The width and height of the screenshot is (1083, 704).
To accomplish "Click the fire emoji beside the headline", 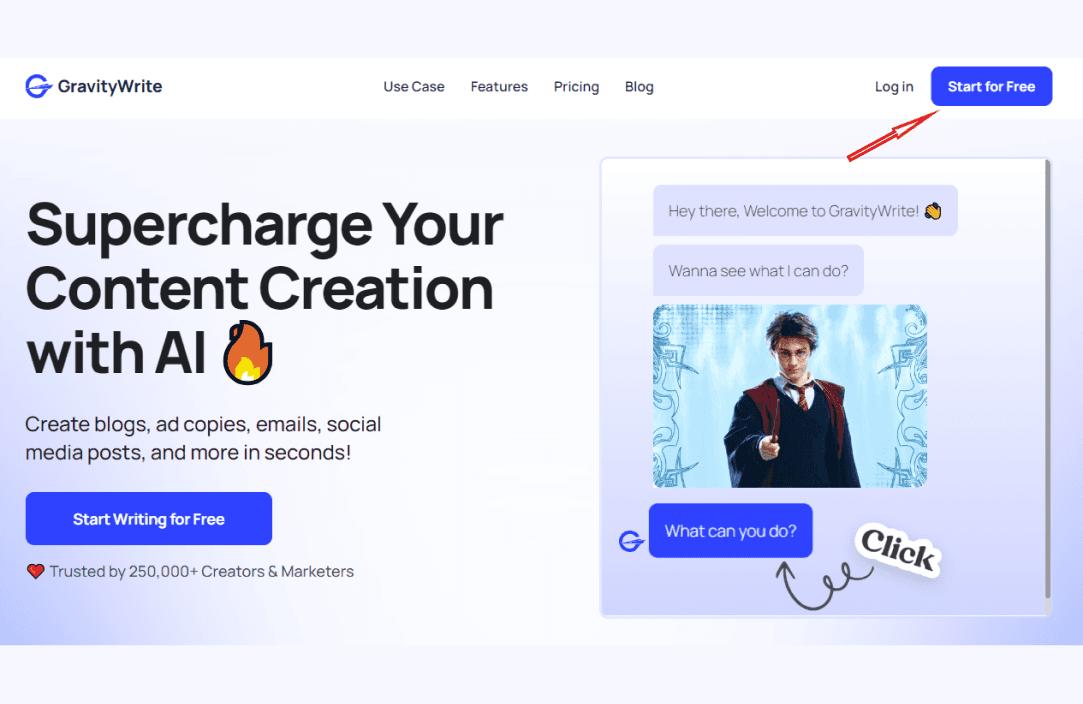I will 248,352.
